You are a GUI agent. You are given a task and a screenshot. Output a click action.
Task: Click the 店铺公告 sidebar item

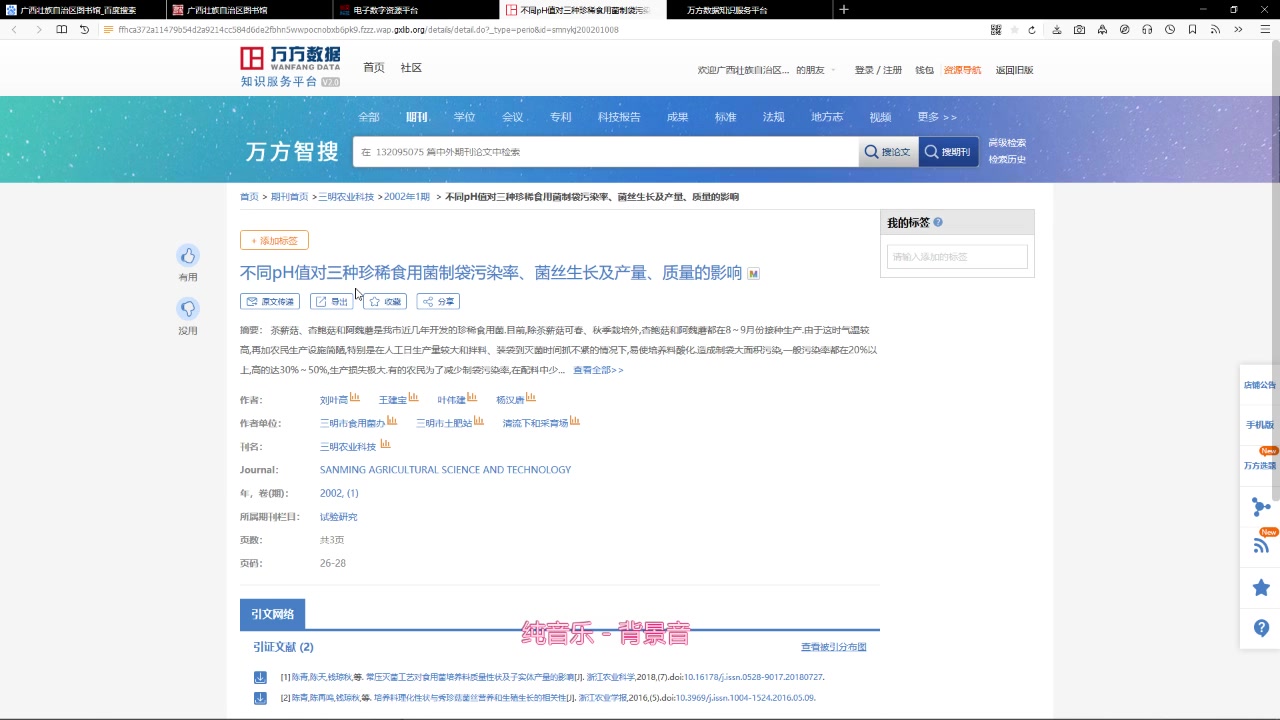1260,385
